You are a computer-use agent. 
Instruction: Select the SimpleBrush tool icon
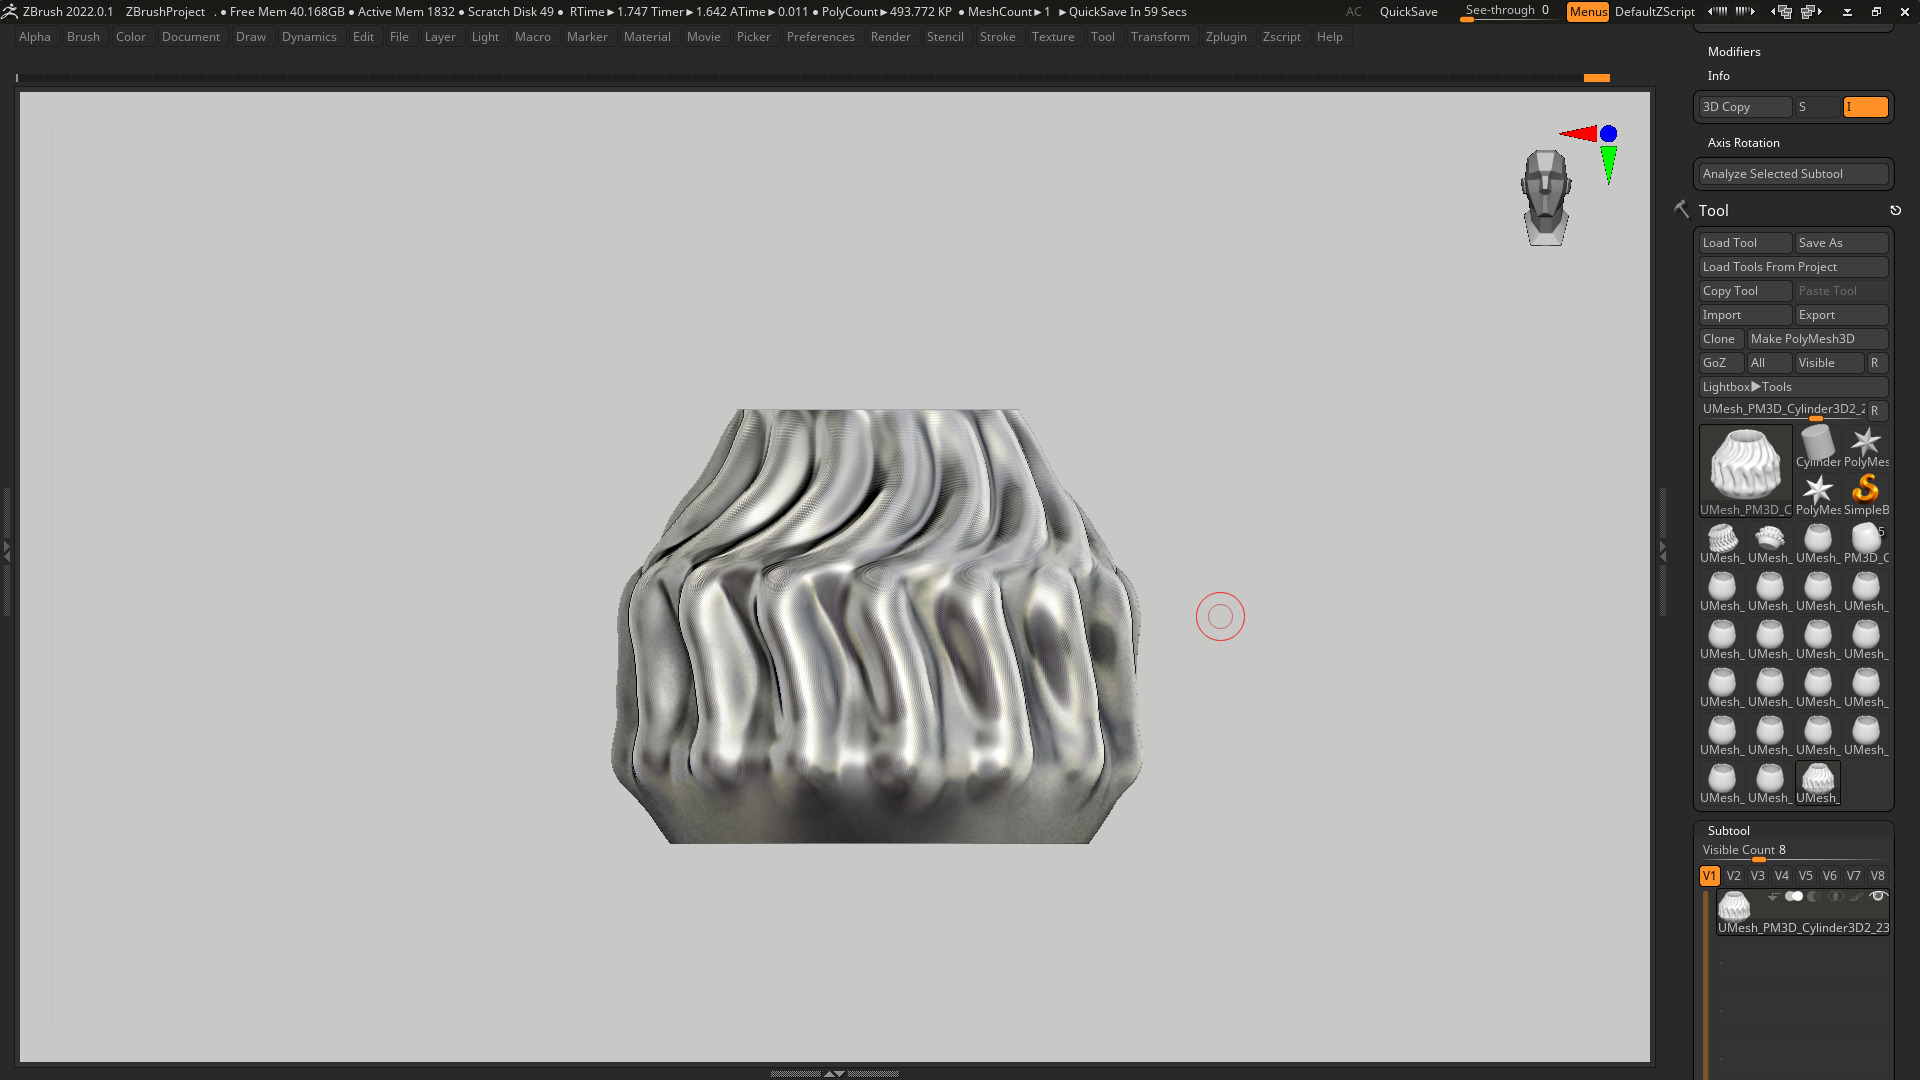pos(1866,494)
